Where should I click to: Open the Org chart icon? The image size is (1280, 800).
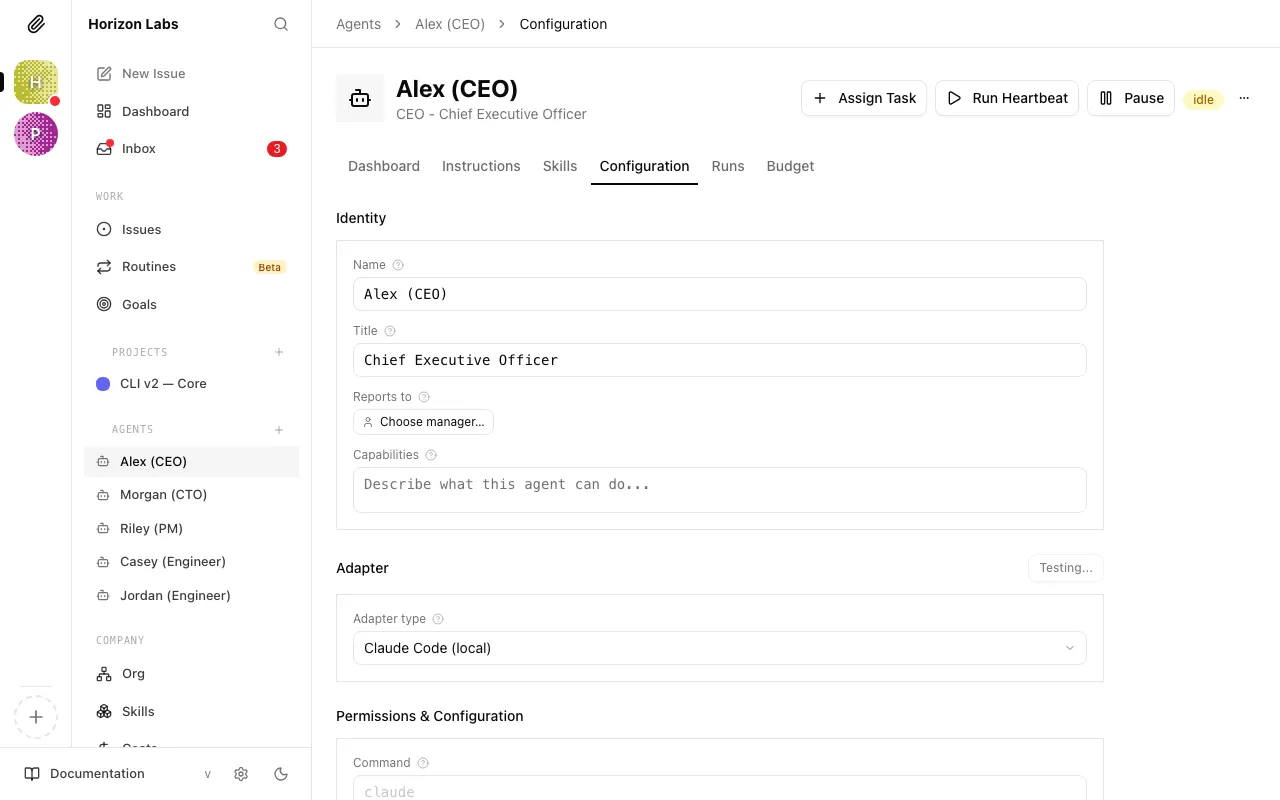tap(104, 674)
